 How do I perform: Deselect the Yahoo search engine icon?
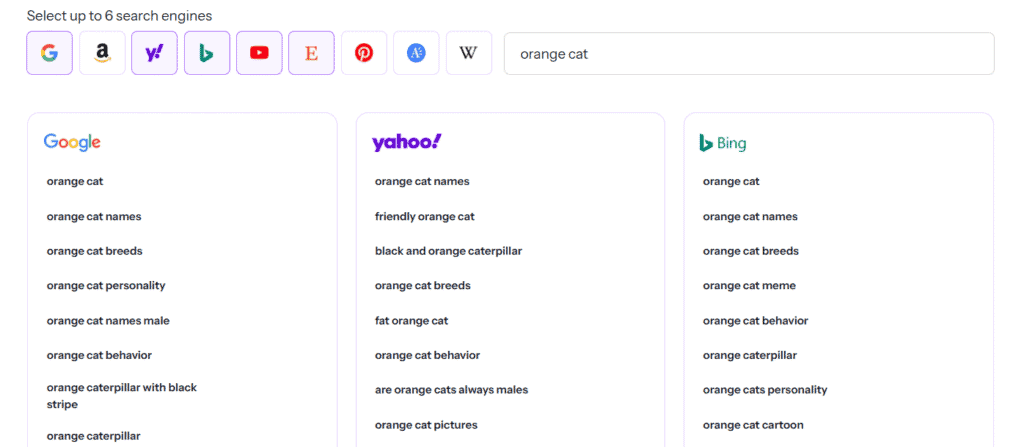[x=154, y=53]
